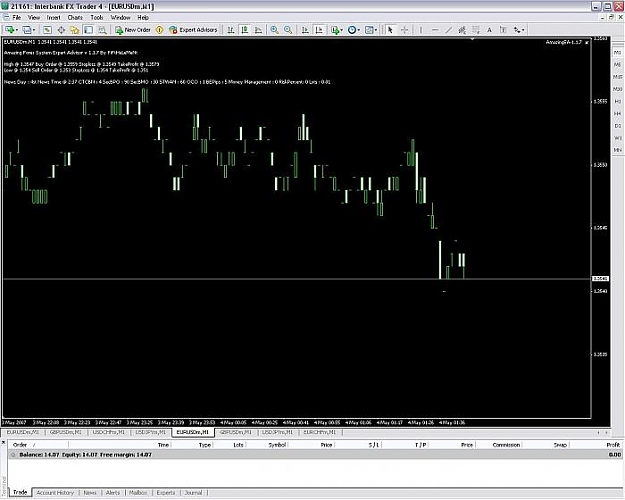Switch timeframe to MN

617,150
